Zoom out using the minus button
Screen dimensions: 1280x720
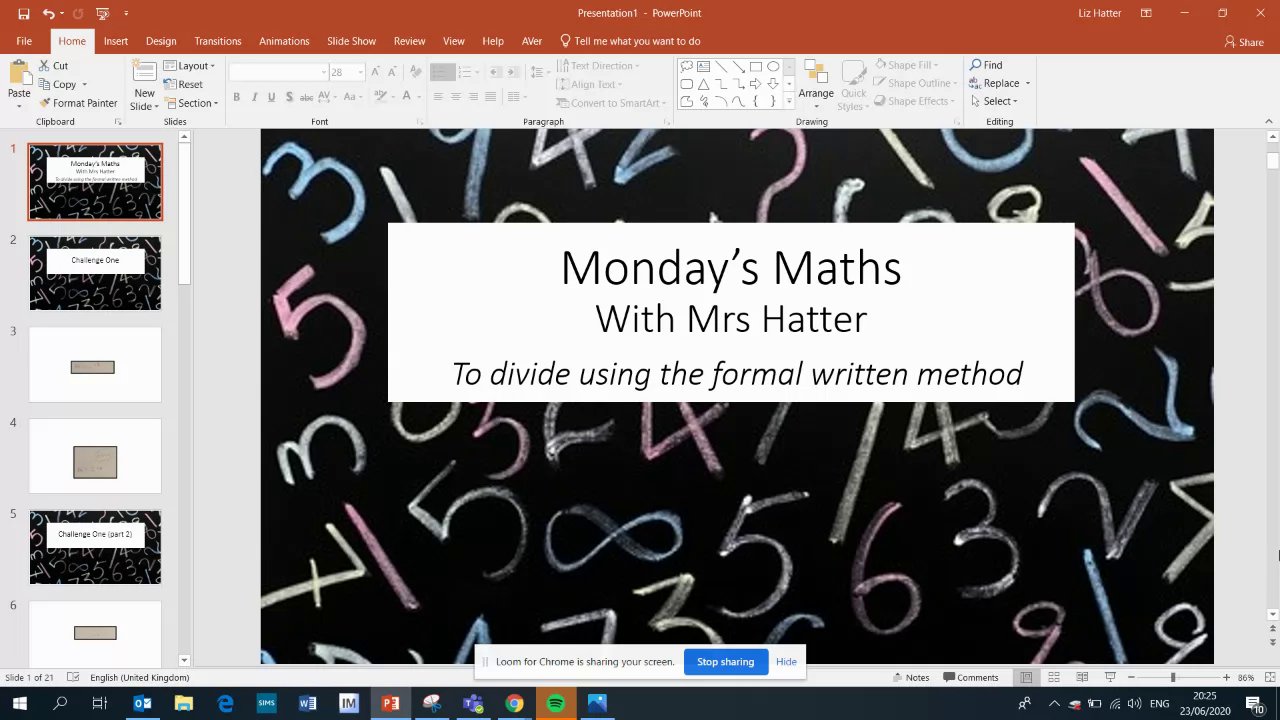point(1131,677)
